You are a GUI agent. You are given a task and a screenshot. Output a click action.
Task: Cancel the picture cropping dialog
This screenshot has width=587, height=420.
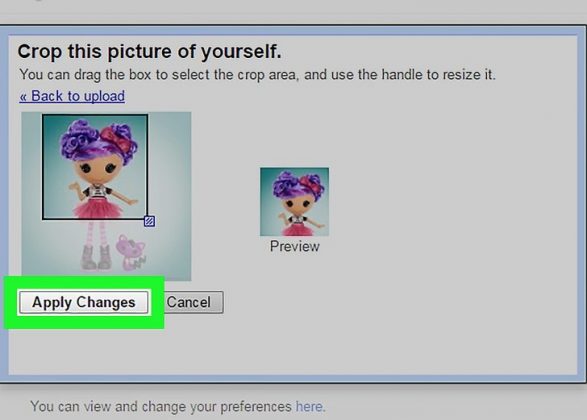tap(189, 302)
